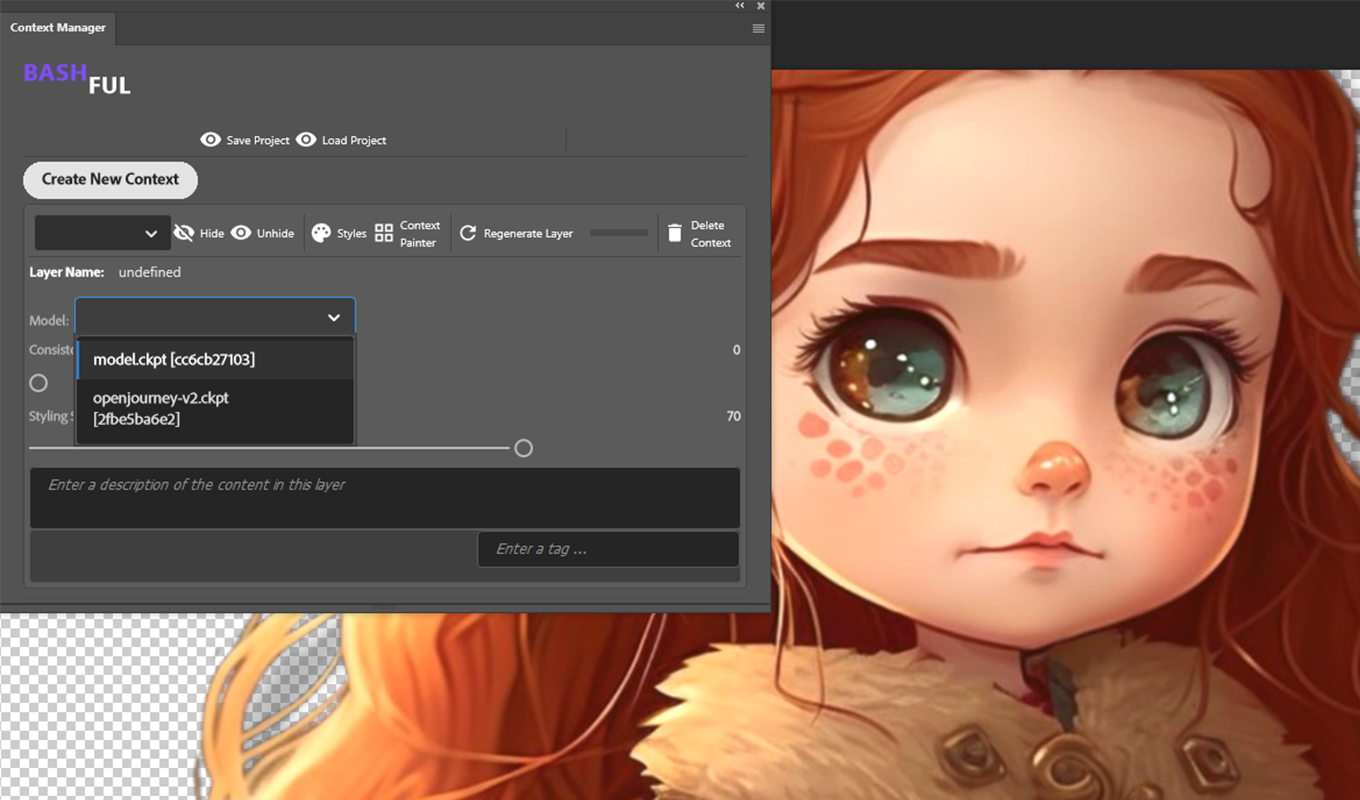The image size is (1360, 800).
Task: Switch to the Context Manager tab
Action: coord(58,28)
